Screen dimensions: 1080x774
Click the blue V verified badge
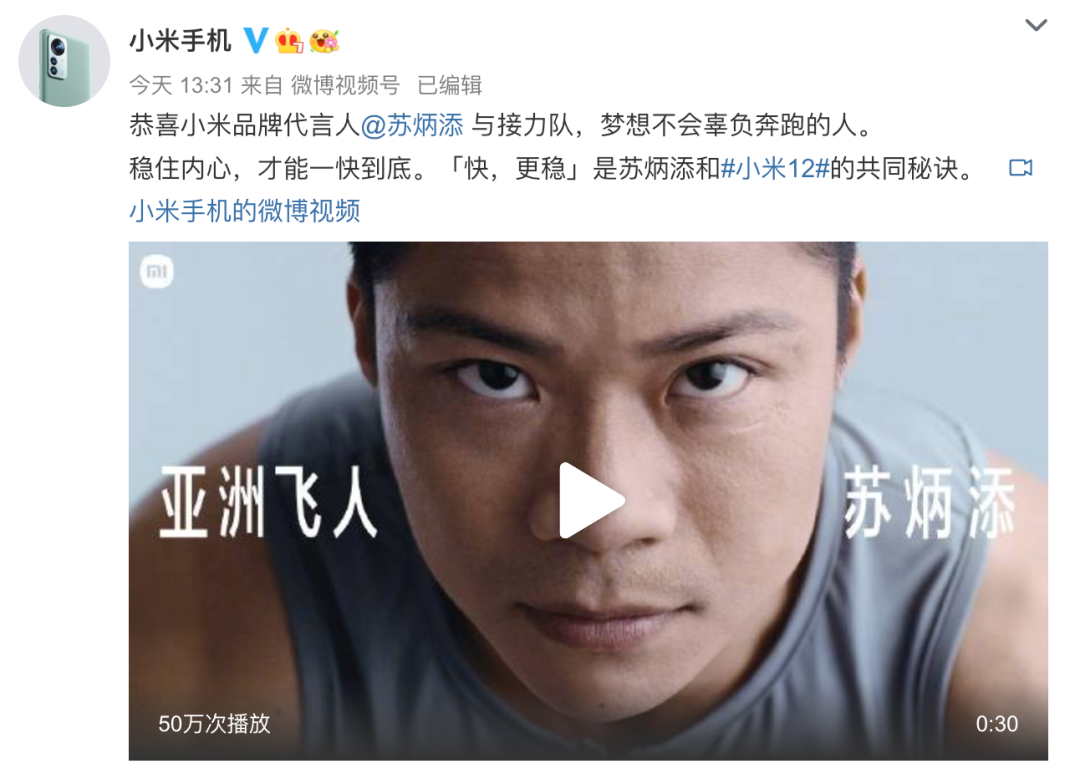pyautogui.click(x=256, y=41)
